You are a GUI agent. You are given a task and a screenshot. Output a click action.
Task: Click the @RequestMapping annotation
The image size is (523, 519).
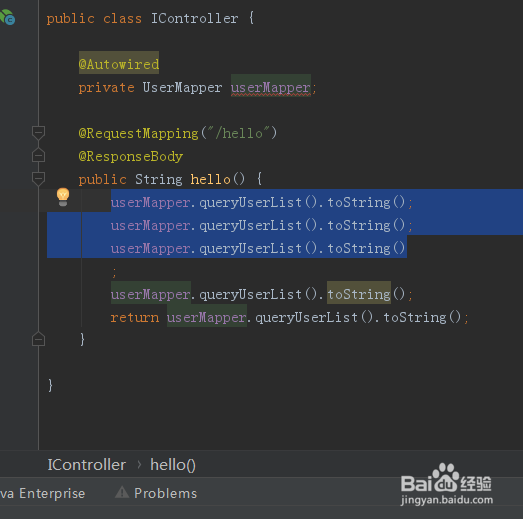pos(138,133)
